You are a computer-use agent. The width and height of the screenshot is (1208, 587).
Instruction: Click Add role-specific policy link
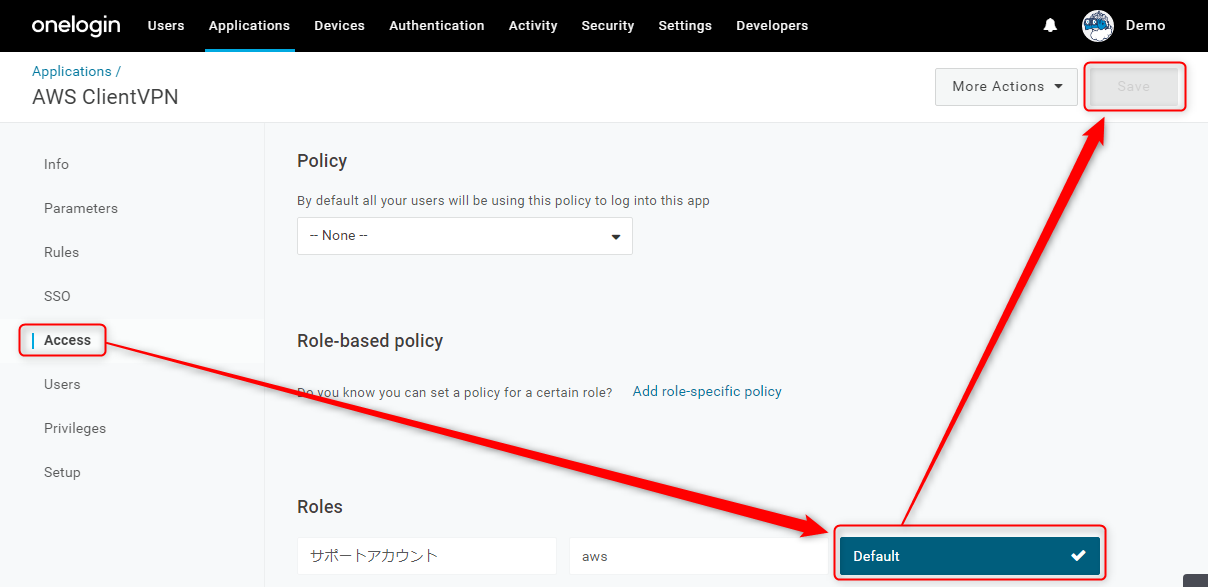707,391
